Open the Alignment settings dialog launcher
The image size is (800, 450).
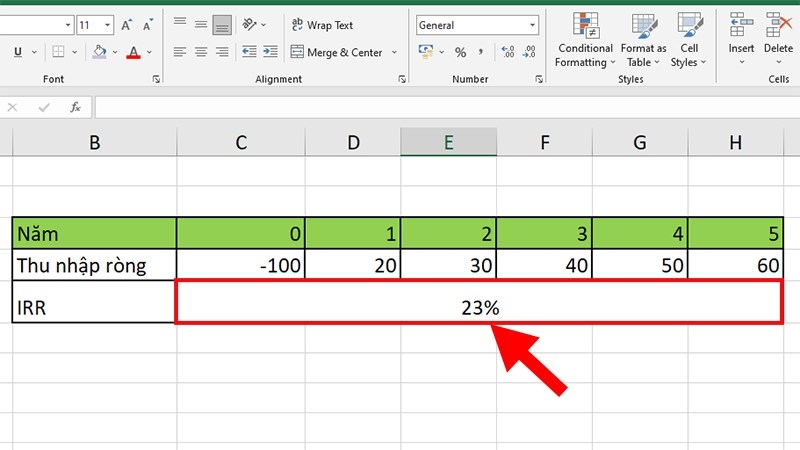click(x=402, y=79)
